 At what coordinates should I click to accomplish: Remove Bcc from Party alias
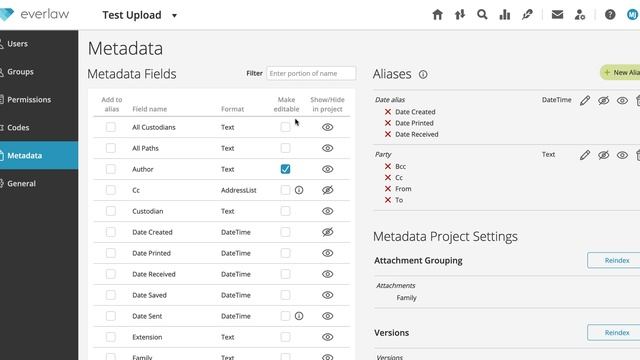click(x=388, y=166)
